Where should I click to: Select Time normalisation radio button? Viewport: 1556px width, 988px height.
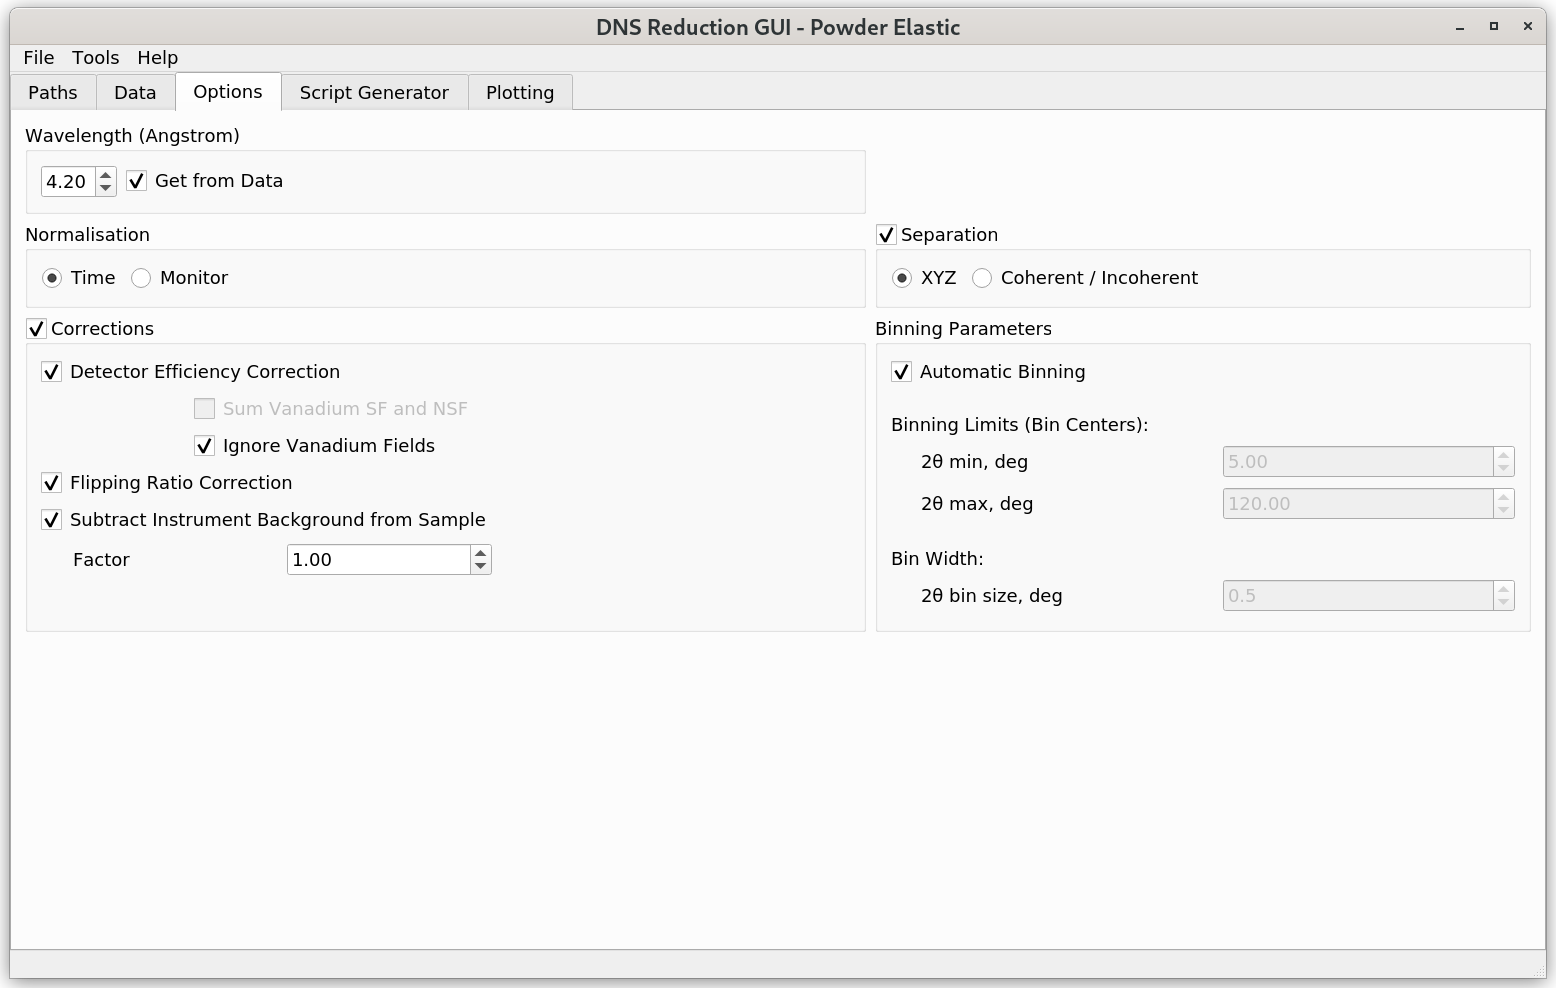(52, 278)
